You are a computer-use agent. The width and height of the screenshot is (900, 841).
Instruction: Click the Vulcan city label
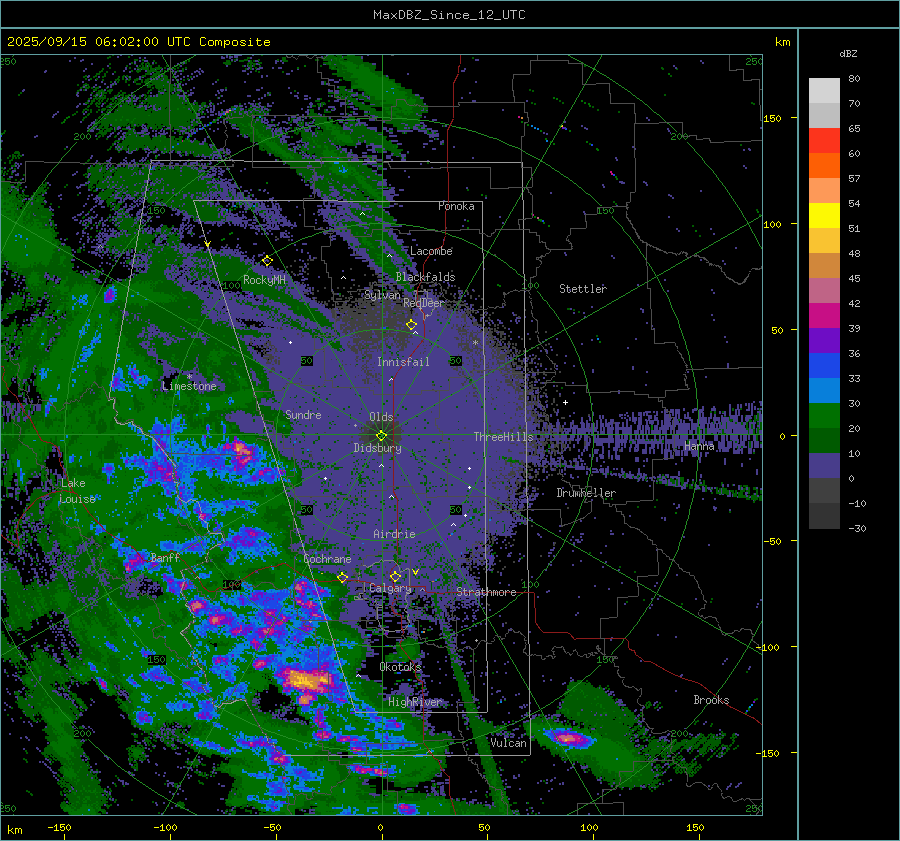click(x=508, y=743)
